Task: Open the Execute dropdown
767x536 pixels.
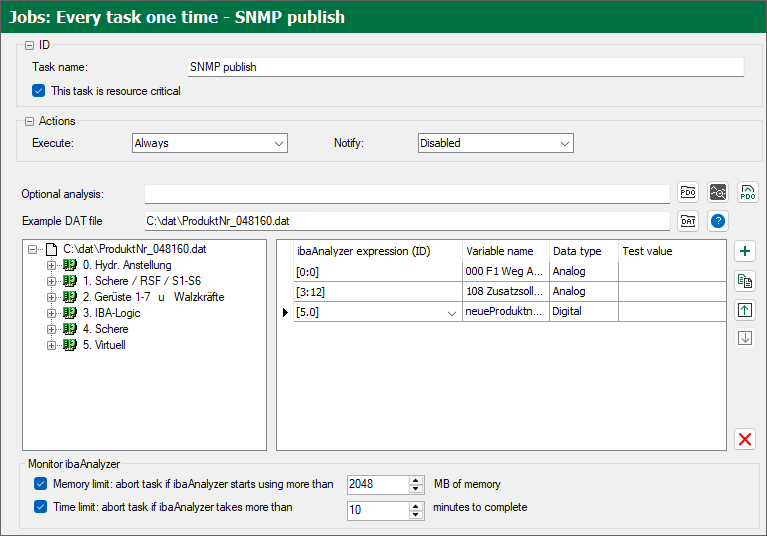Action: coord(210,143)
